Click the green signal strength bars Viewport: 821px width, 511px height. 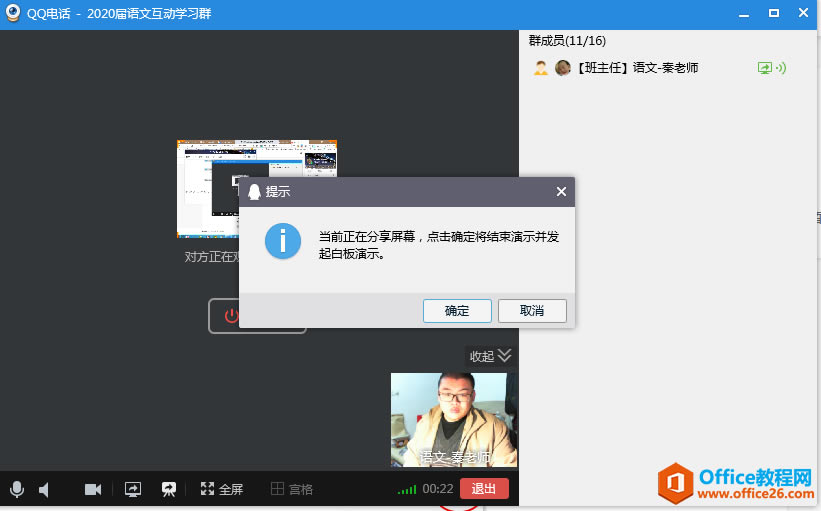tap(407, 490)
